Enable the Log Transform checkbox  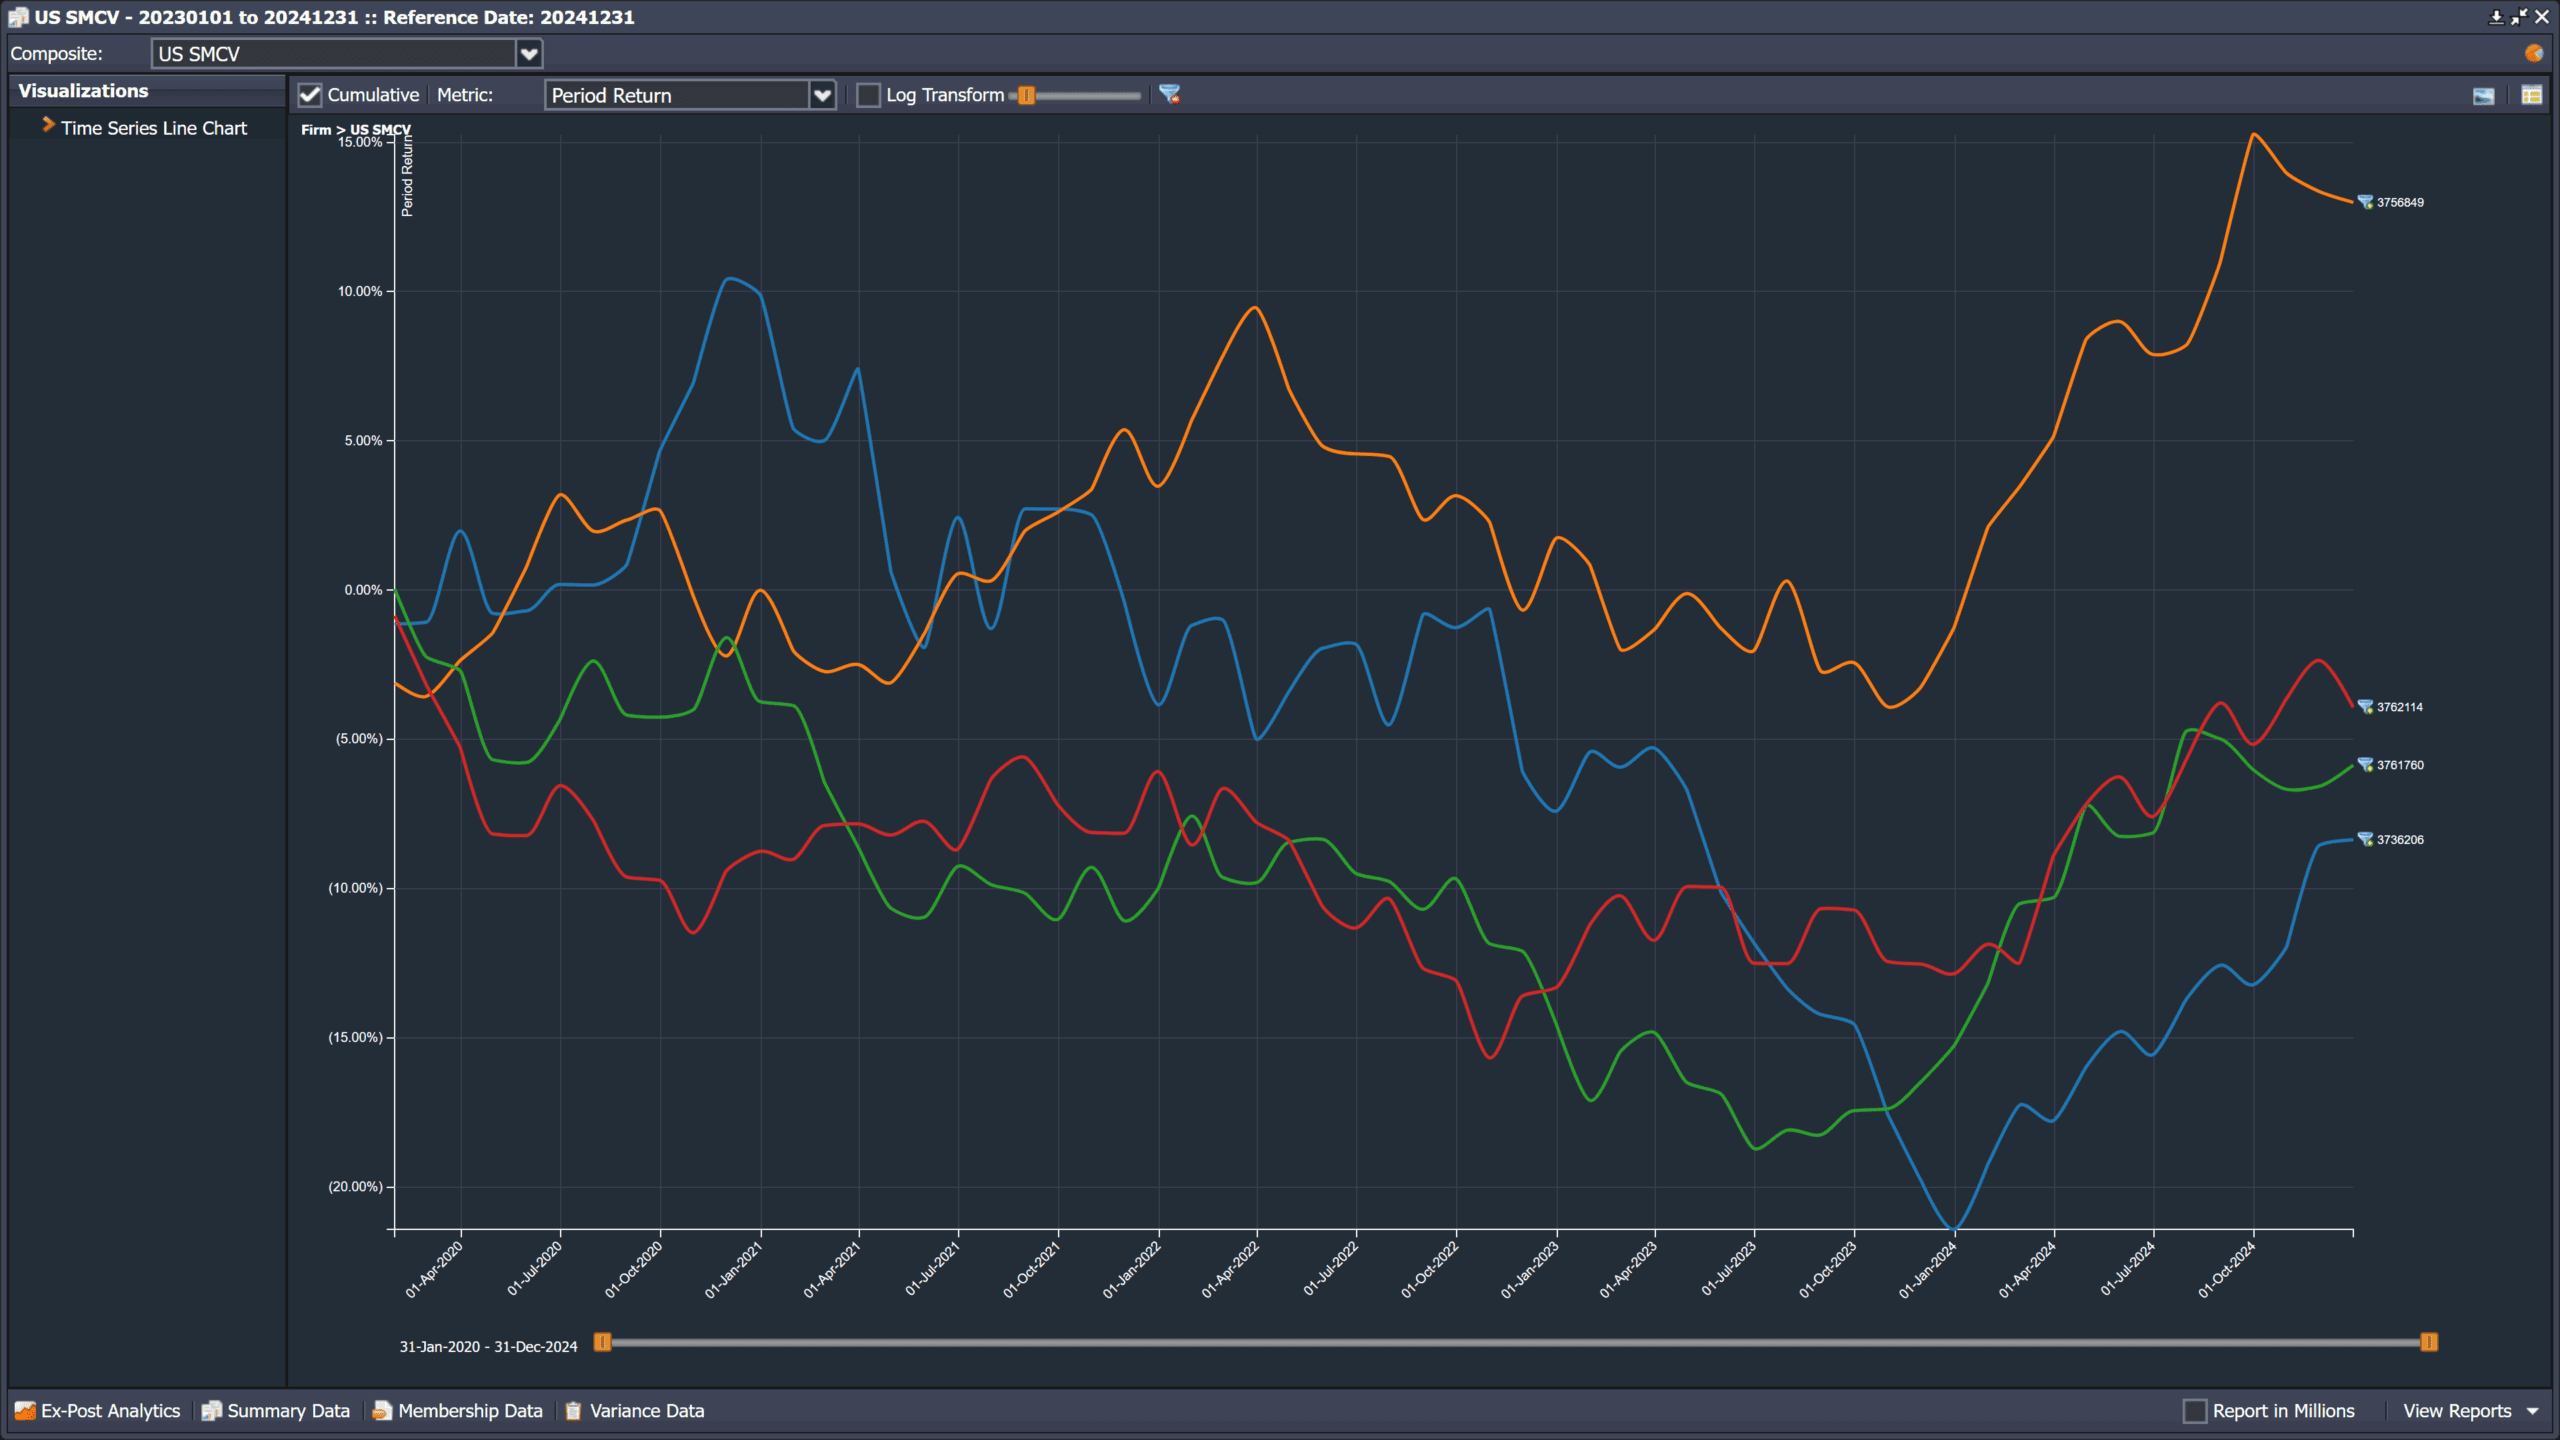click(x=869, y=95)
